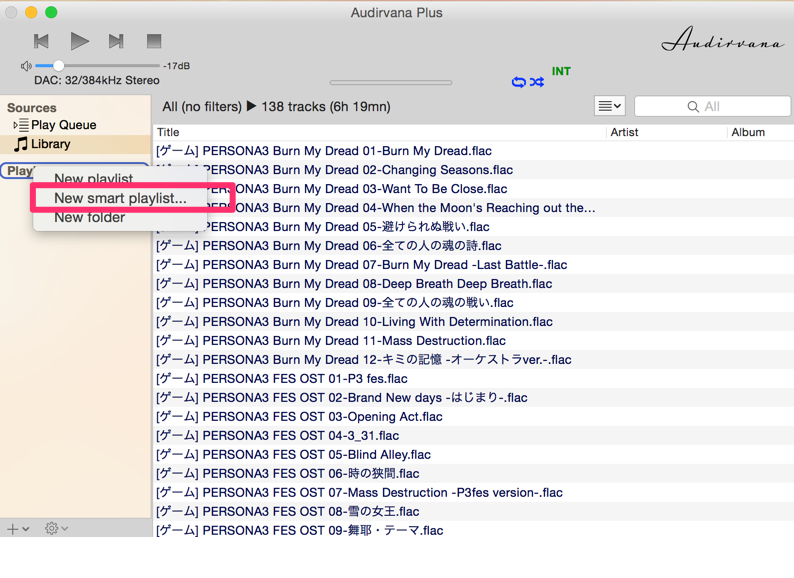Click the Audirvana logo
This screenshot has height=578, width=794.
point(723,39)
